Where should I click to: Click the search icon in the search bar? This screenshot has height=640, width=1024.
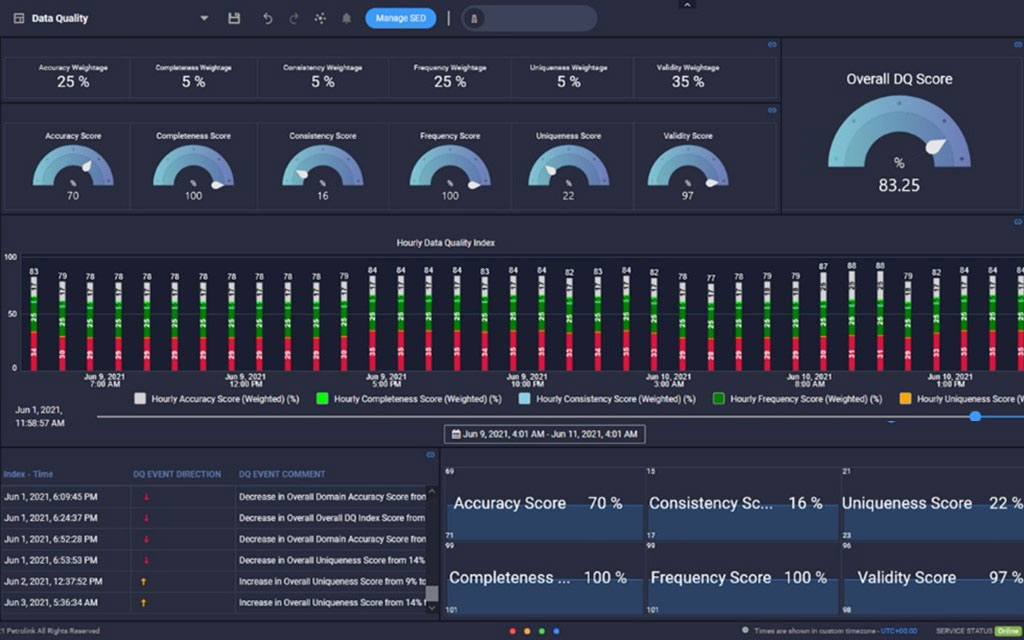point(474,17)
